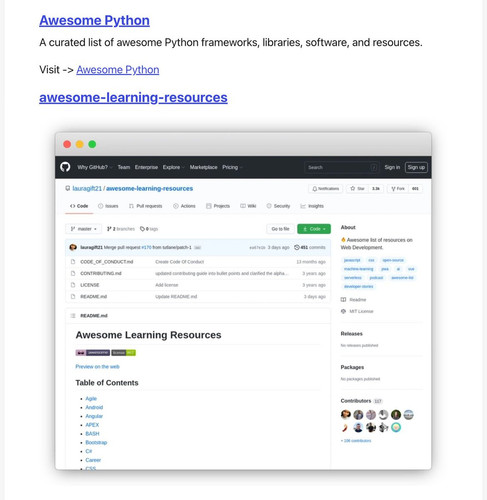This screenshot has height=500, width=487.
Task: Switch to the Code tab
Action: (x=79, y=206)
